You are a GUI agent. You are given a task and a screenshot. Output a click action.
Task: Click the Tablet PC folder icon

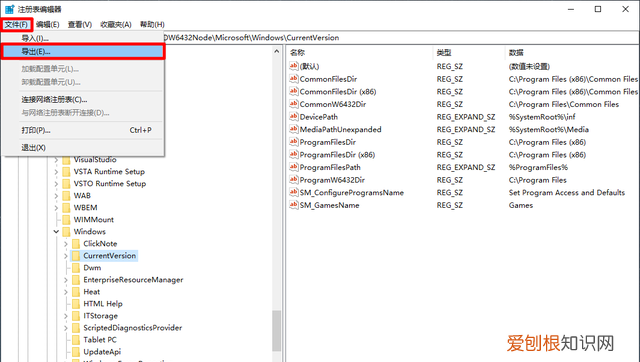[76, 340]
